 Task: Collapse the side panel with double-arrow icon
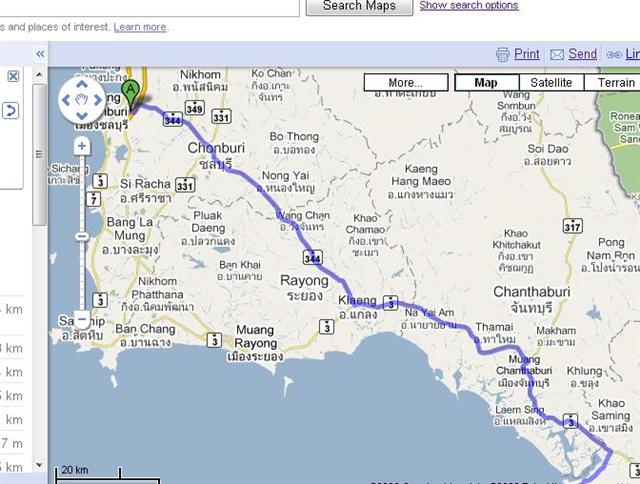coord(40,54)
